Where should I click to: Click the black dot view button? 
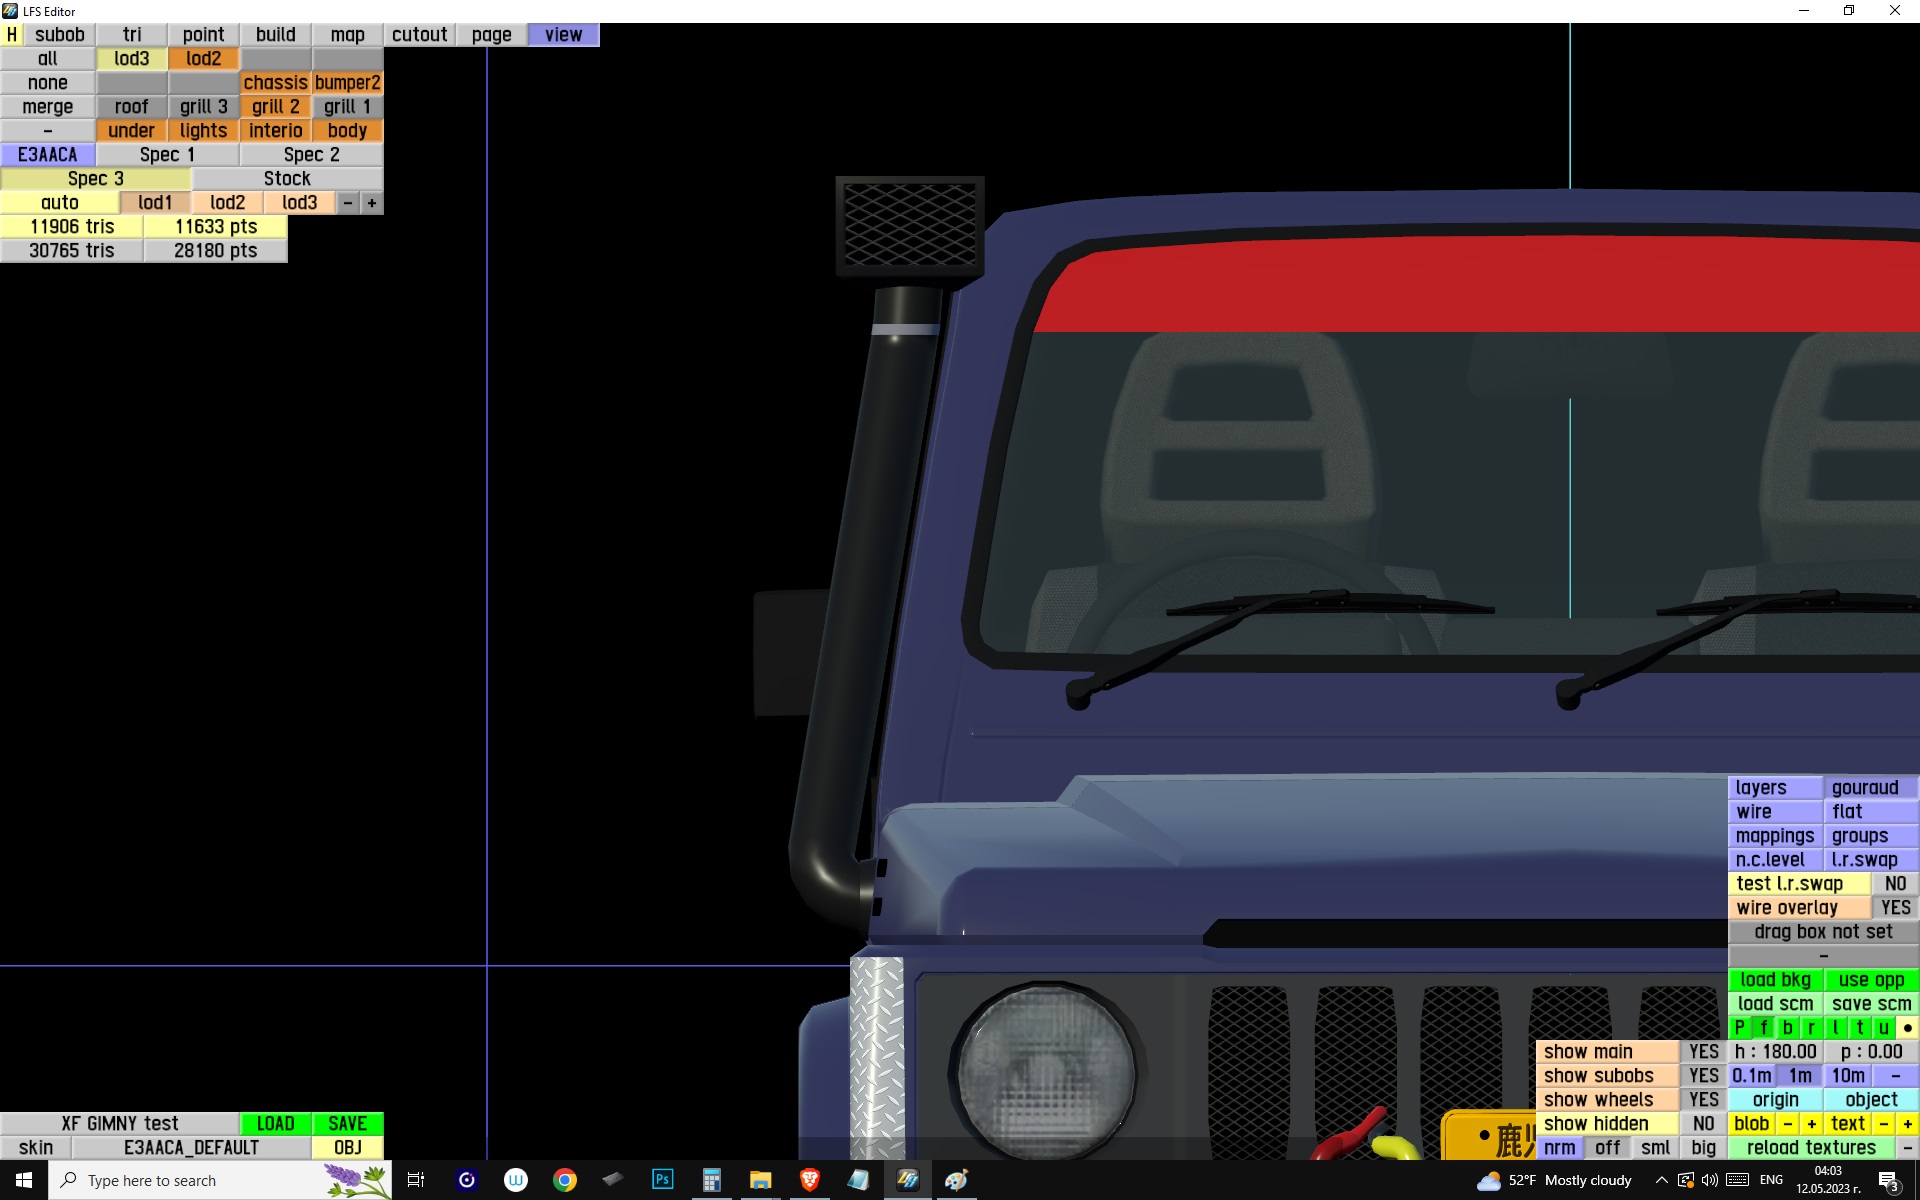[1907, 1027]
